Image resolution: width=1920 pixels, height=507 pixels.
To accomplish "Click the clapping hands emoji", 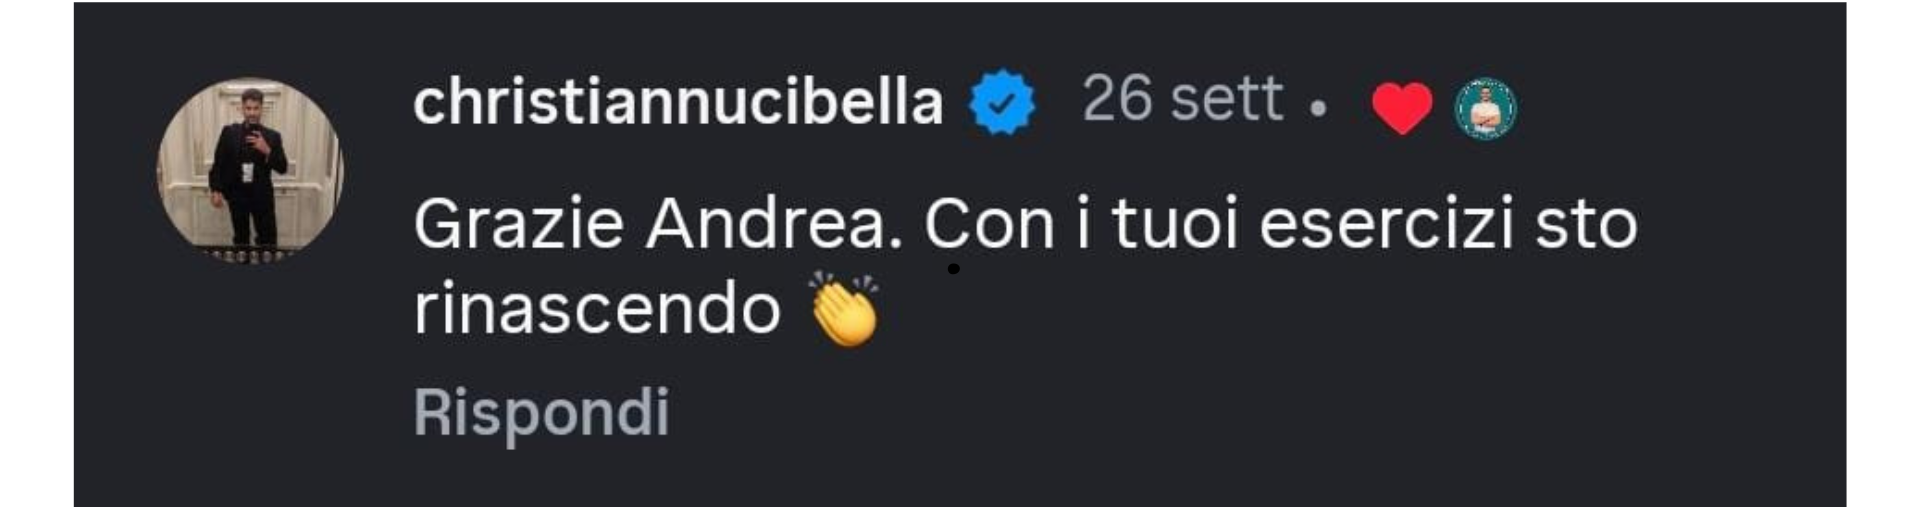I will click(x=845, y=309).
